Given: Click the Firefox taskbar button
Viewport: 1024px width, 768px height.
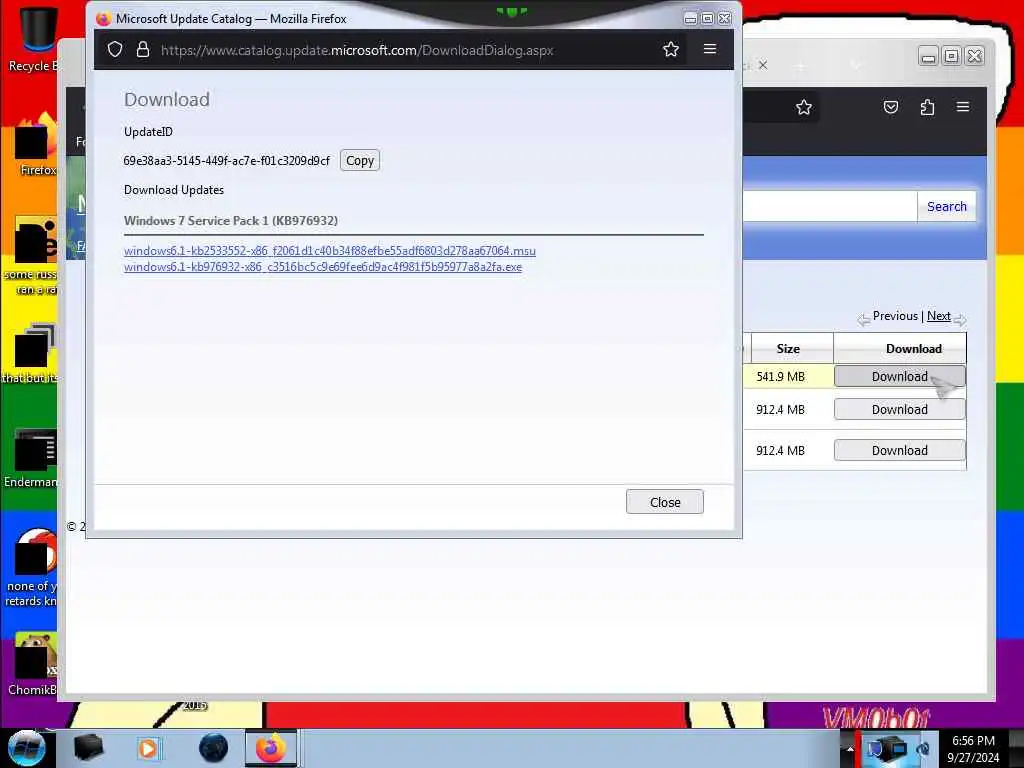Looking at the screenshot, I should tap(271, 748).
